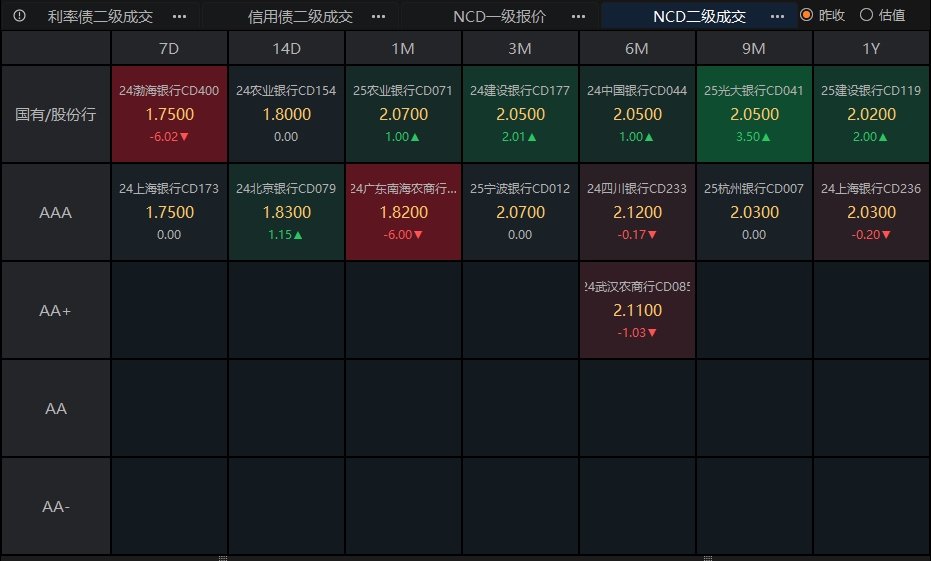
Task: Open more options beside NCD一级报价
Action: point(578,16)
